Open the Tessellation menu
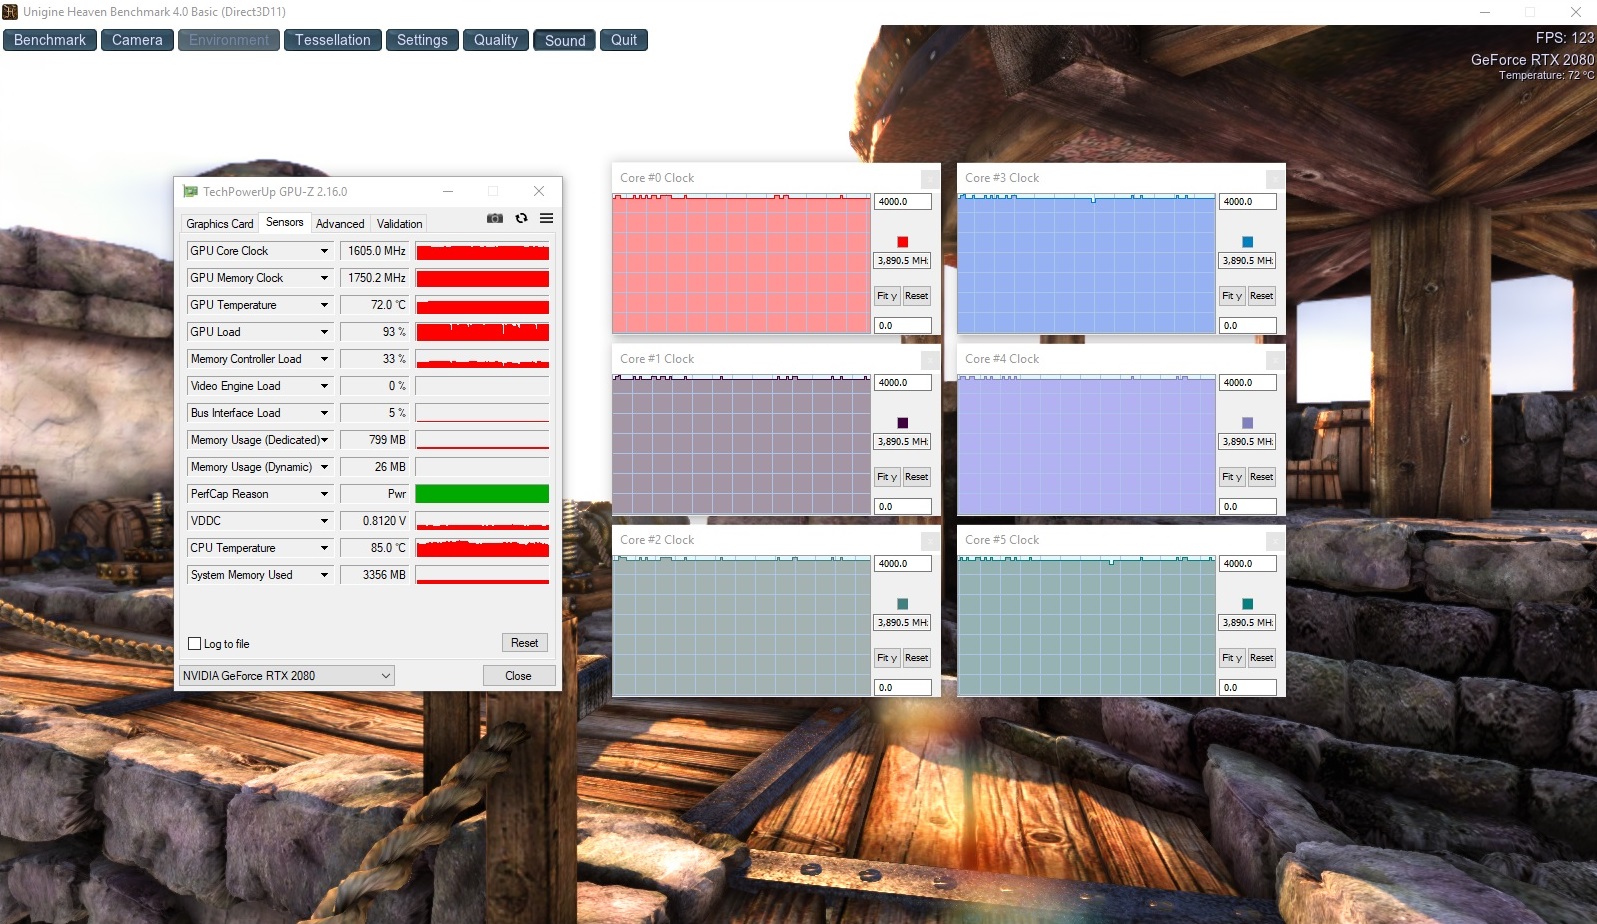1597x924 pixels. click(333, 40)
